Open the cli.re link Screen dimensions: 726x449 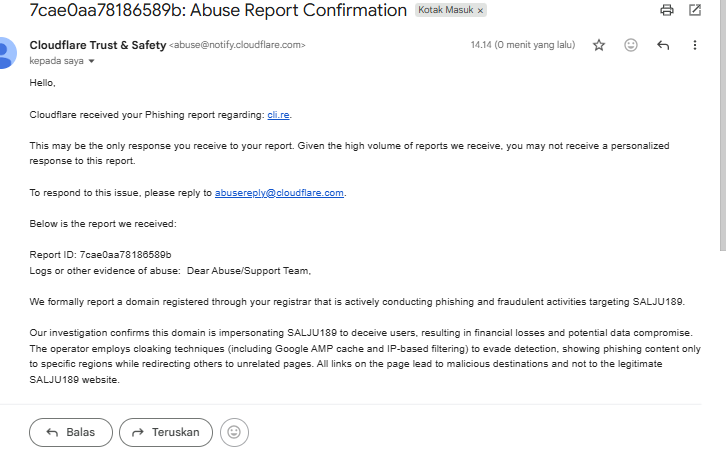(x=278, y=115)
